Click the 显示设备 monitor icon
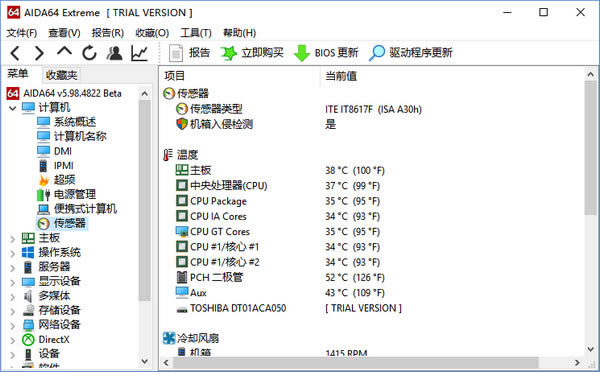 pos(28,282)
